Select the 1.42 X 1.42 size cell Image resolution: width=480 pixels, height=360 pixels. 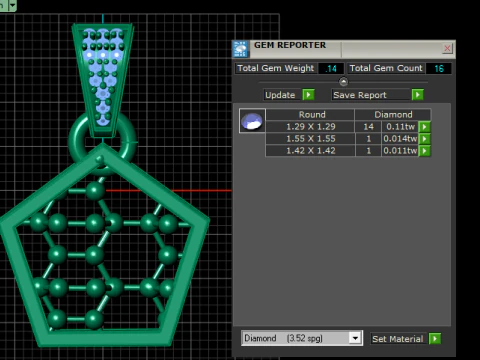(311, 151)
